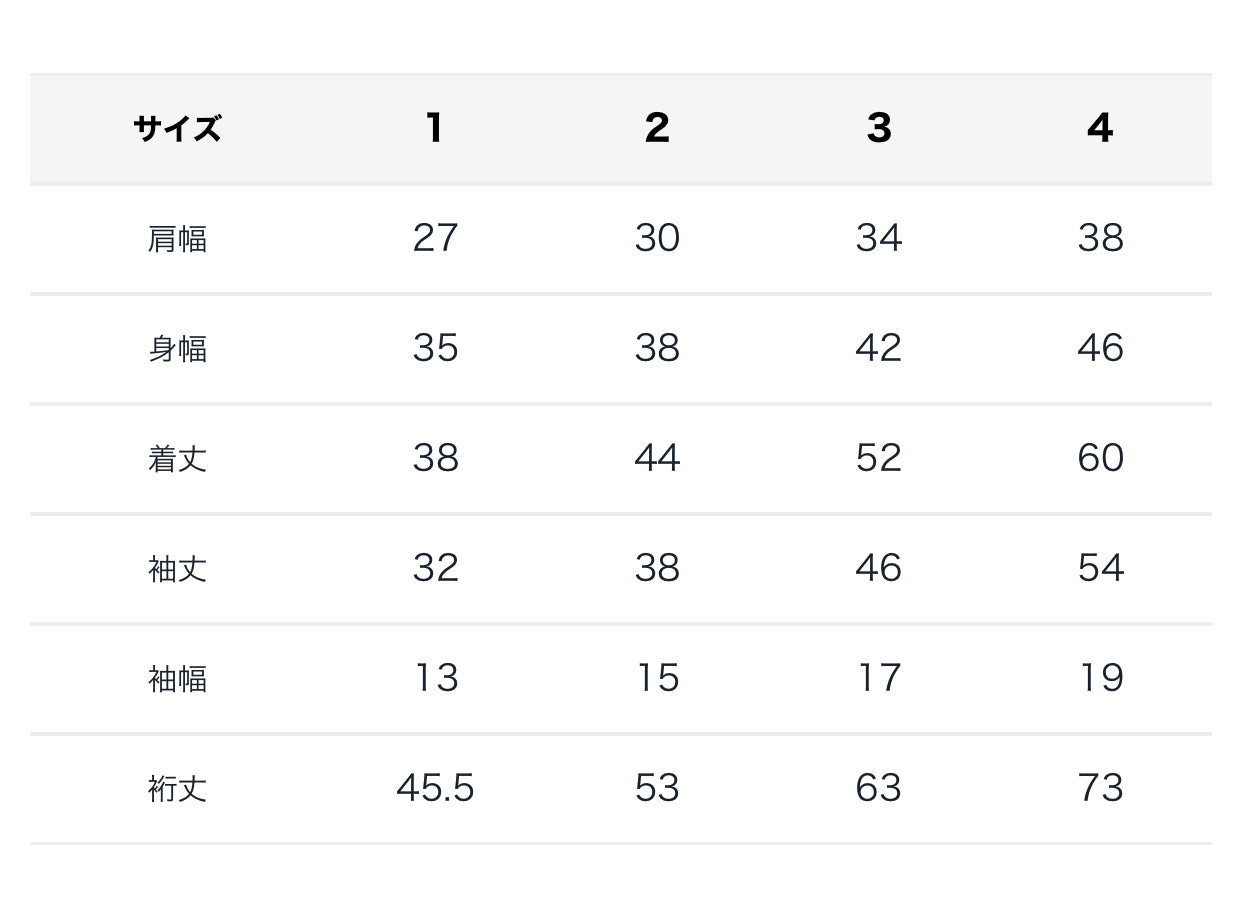Image resolution: width=1242 pixels, height=916 pixels.
Task: Click the size 3 column header
Action: point(879,128)
